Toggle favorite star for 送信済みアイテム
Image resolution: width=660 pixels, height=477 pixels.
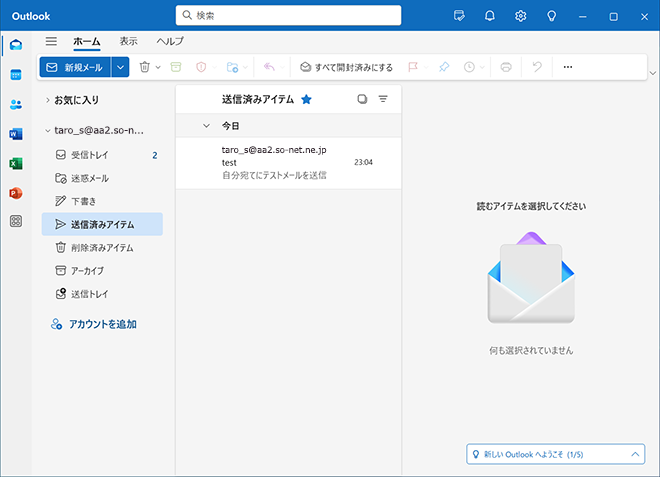(x=306, y=100)
